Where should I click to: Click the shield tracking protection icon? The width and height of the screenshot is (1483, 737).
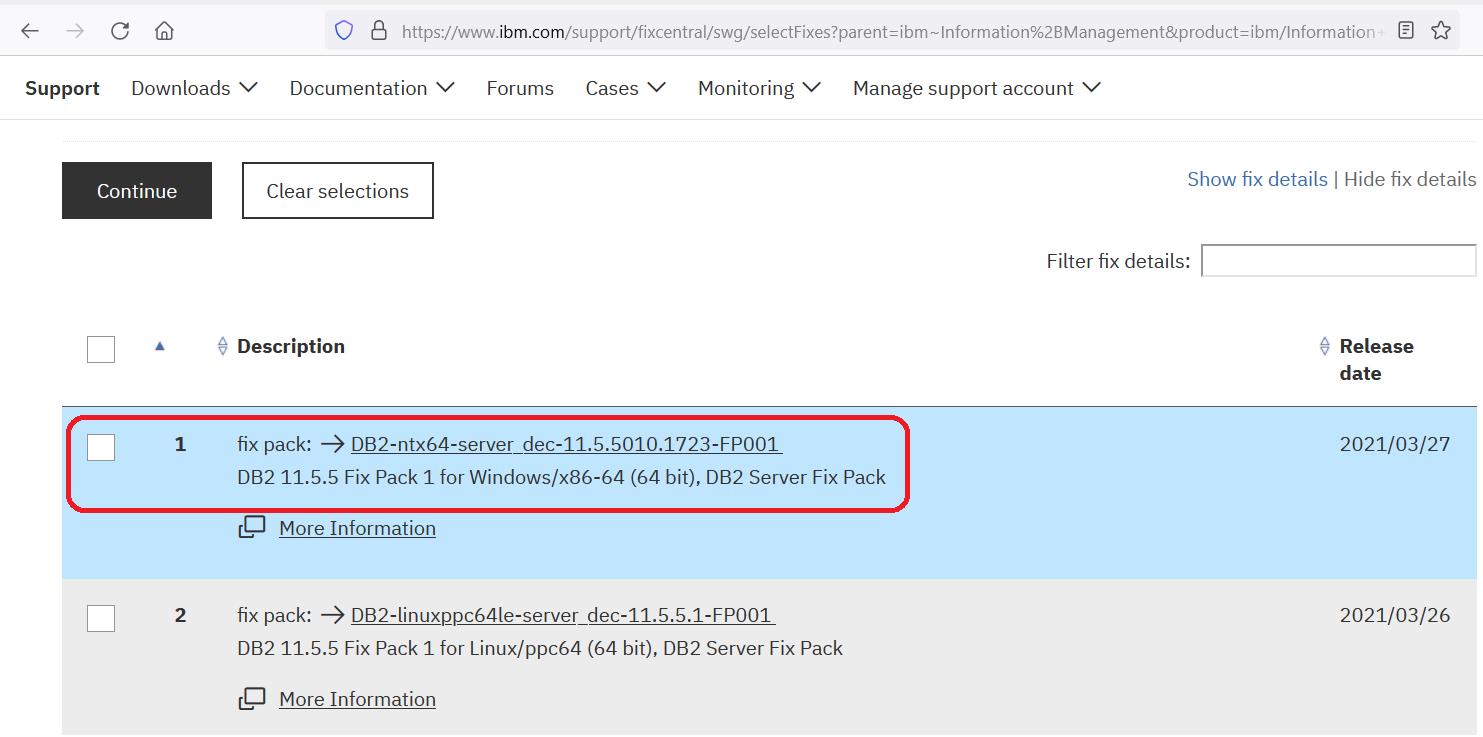344,31
